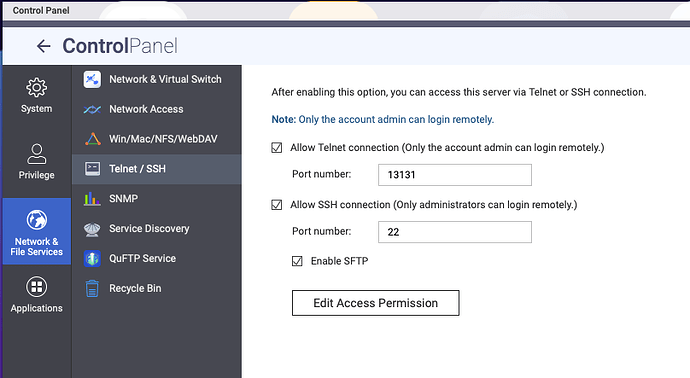Click the QuFTP Service icon

[x=92, y=259]
